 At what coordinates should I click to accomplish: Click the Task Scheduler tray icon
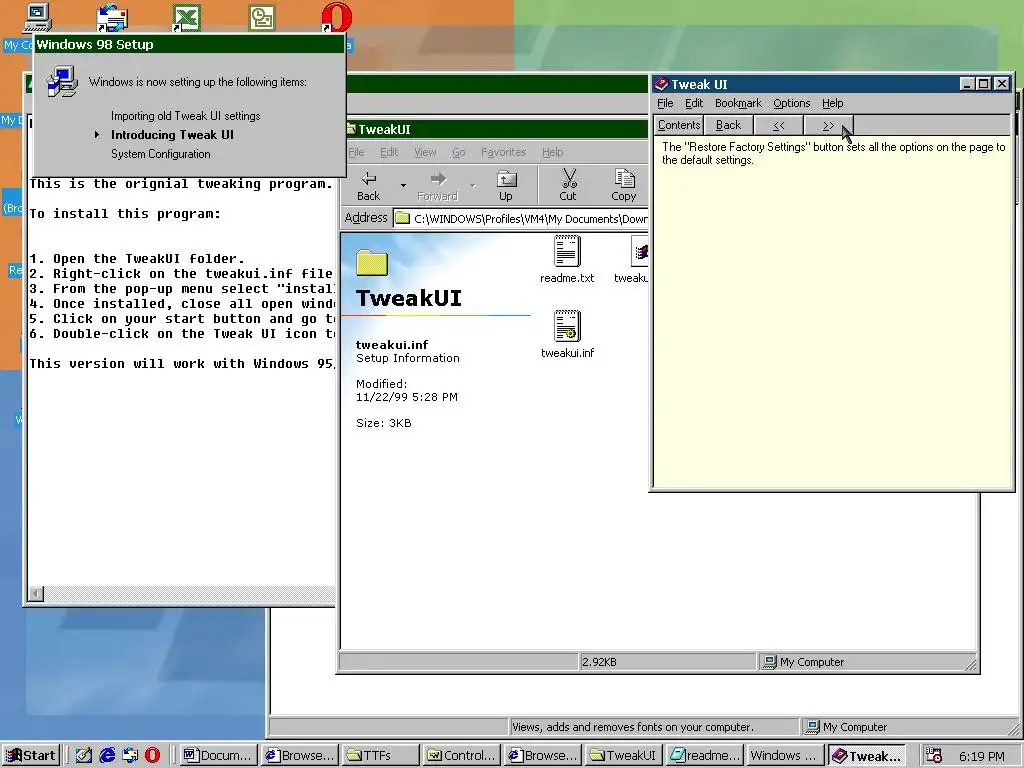point(933,756)
